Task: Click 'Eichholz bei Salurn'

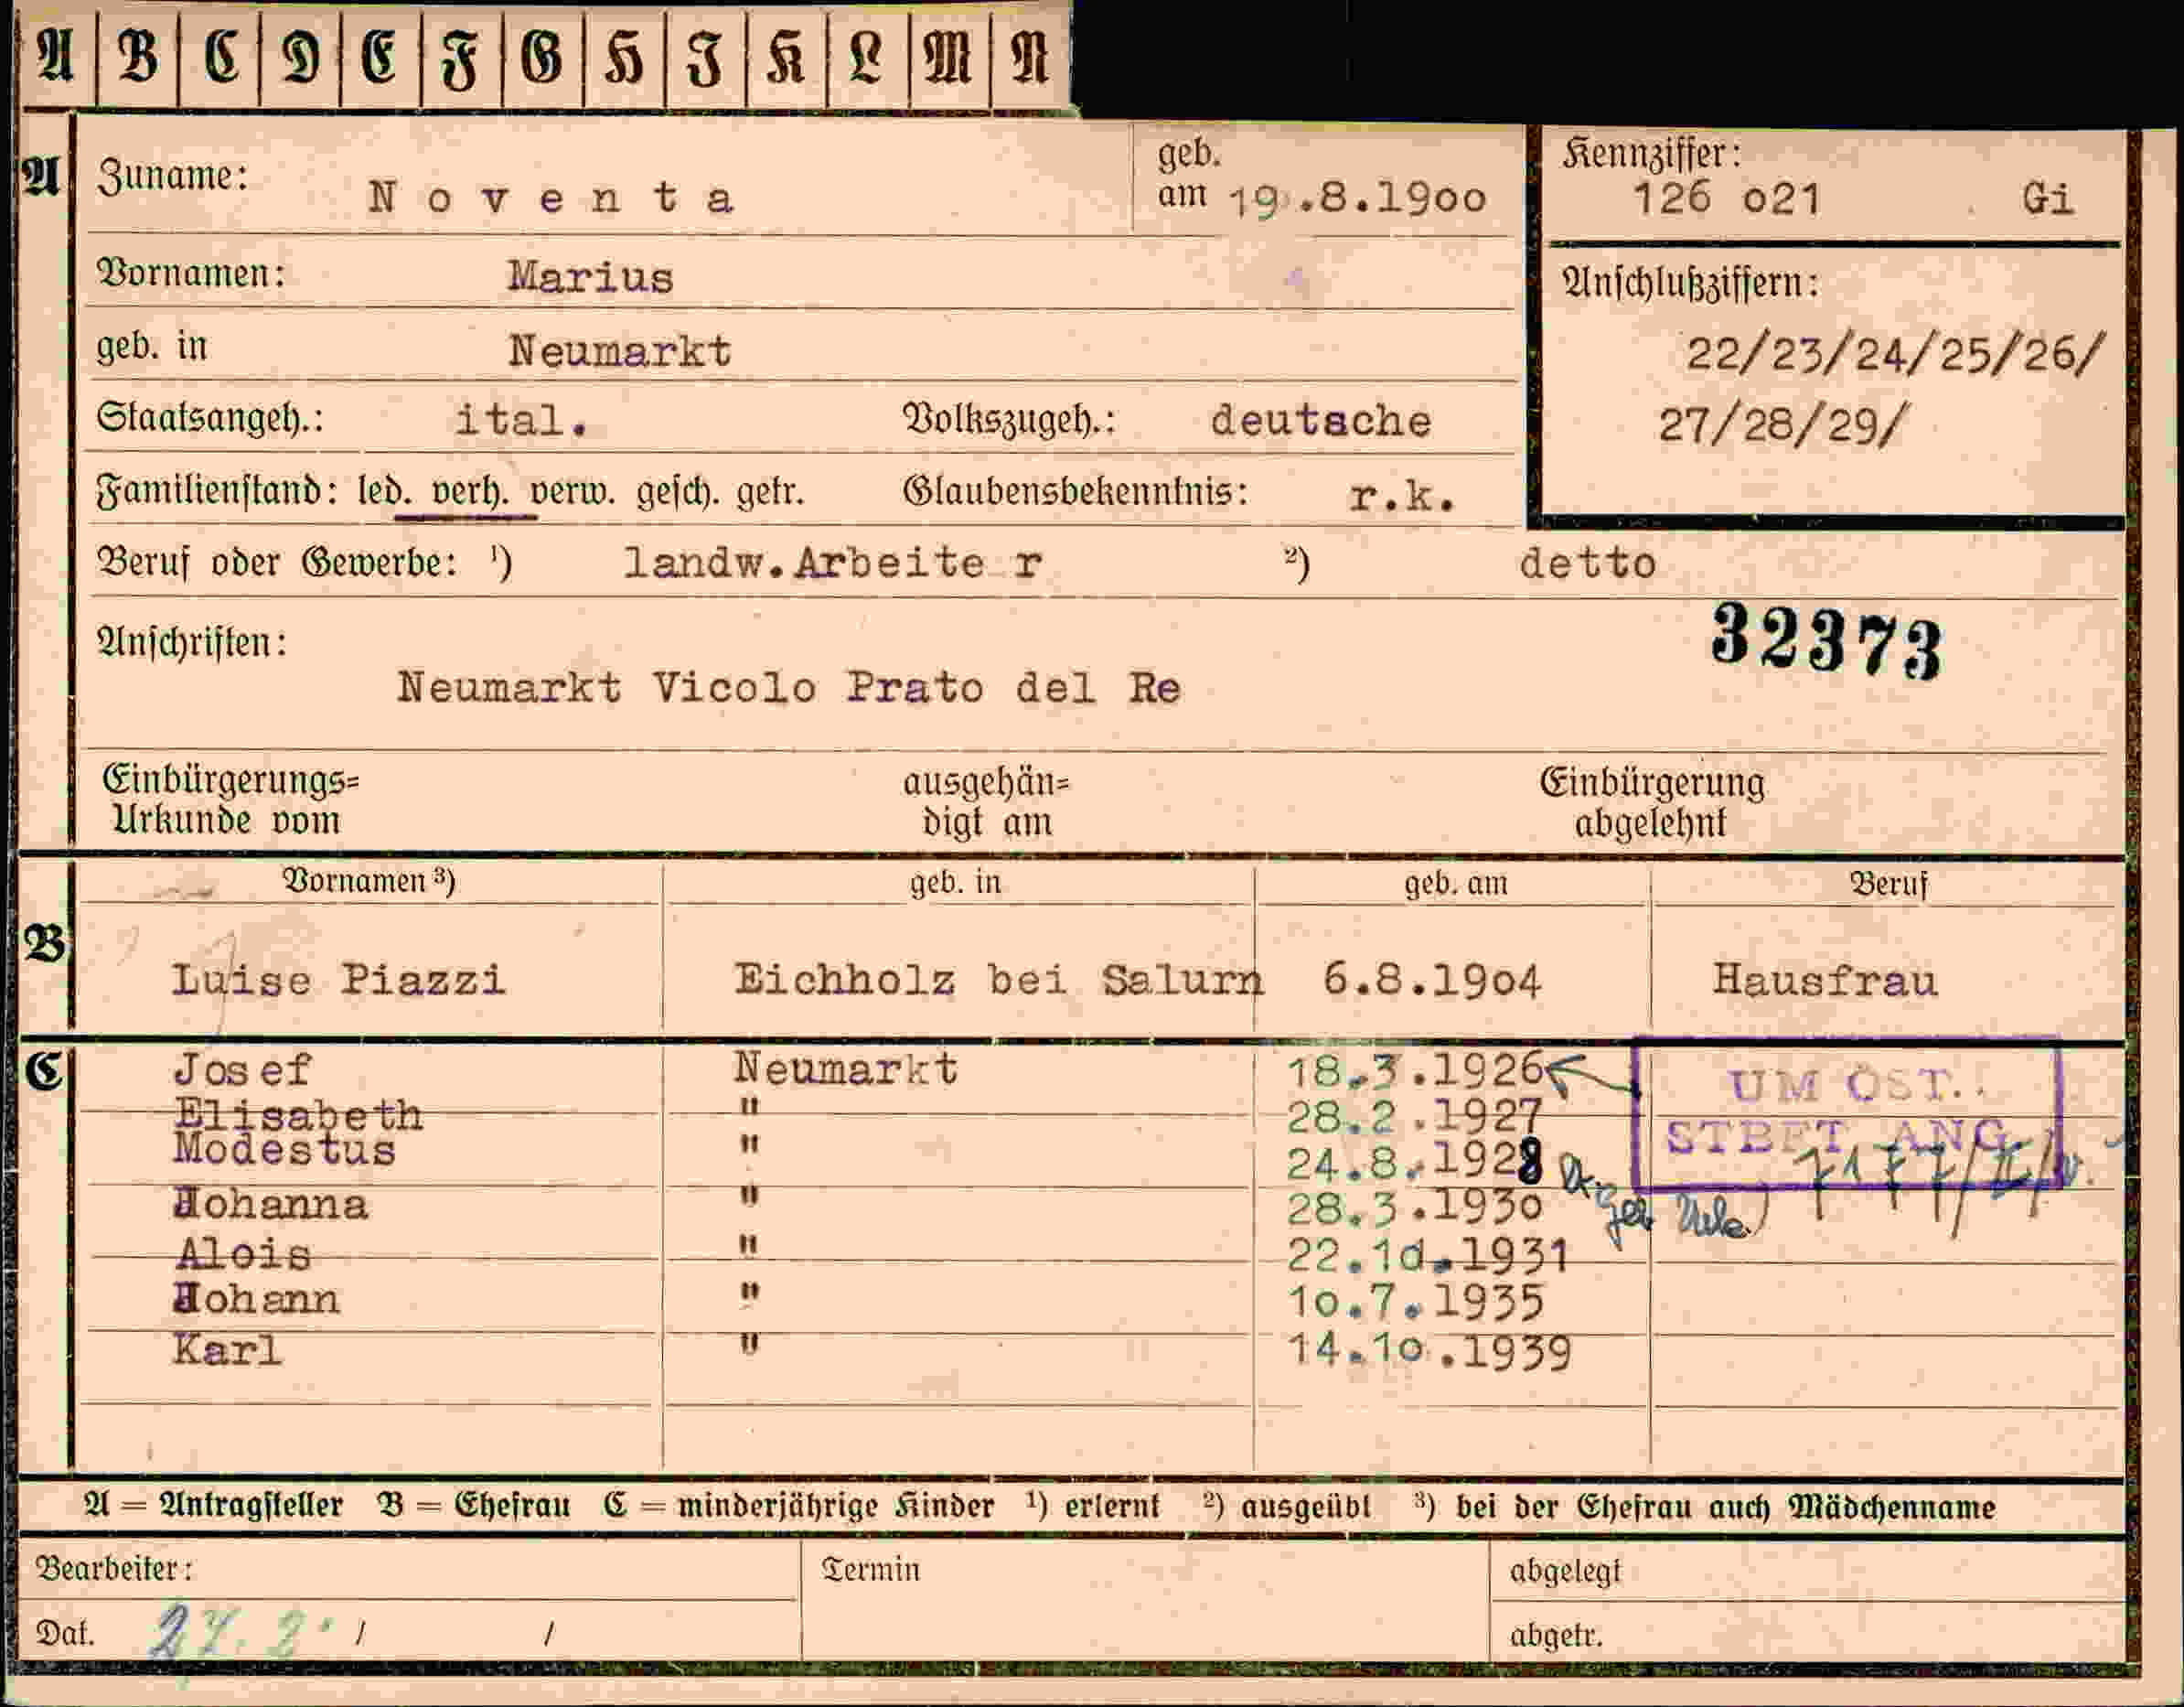Action: (x=999, y=979)
